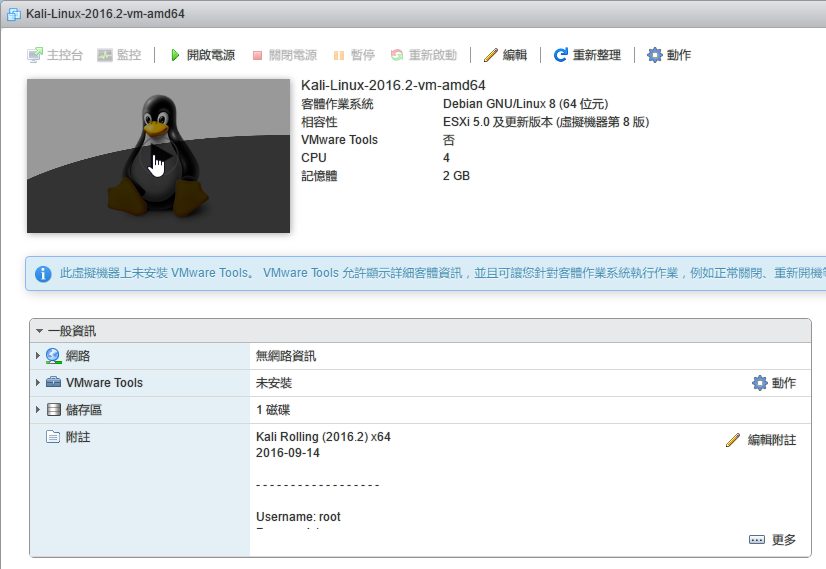Click the 附註 notes icon
Screen dimensions: 826x569
53,437
